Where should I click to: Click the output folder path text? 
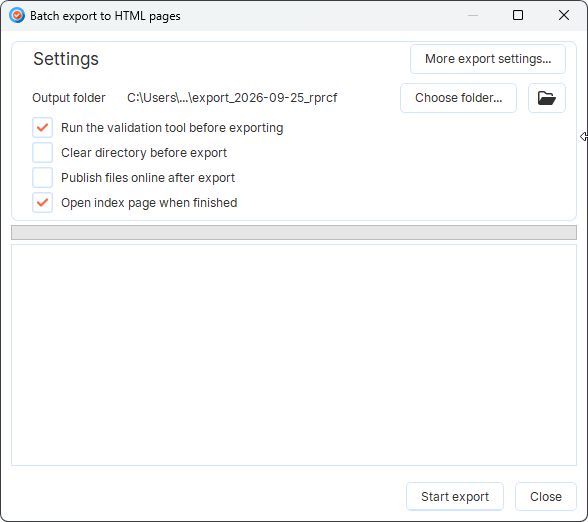pos(232,98)
